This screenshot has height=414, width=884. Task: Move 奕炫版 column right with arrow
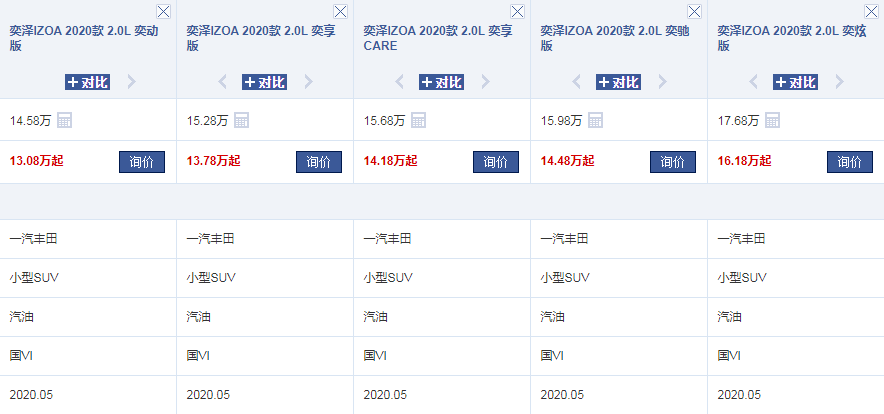(839, 82)
